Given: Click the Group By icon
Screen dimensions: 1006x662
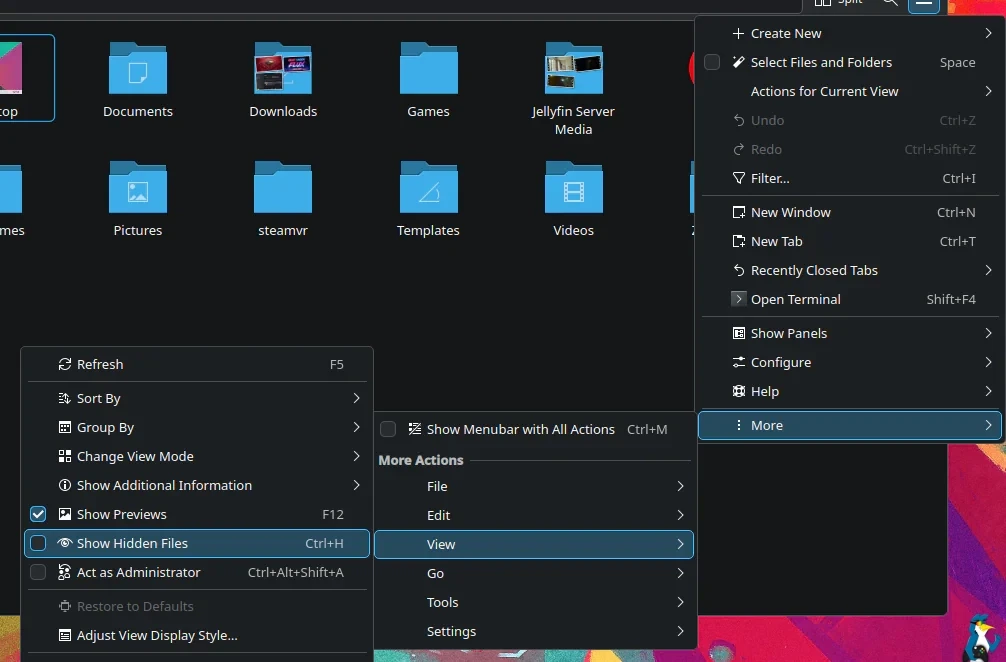Looking at the screenshot, I should (x=65, y=427).
